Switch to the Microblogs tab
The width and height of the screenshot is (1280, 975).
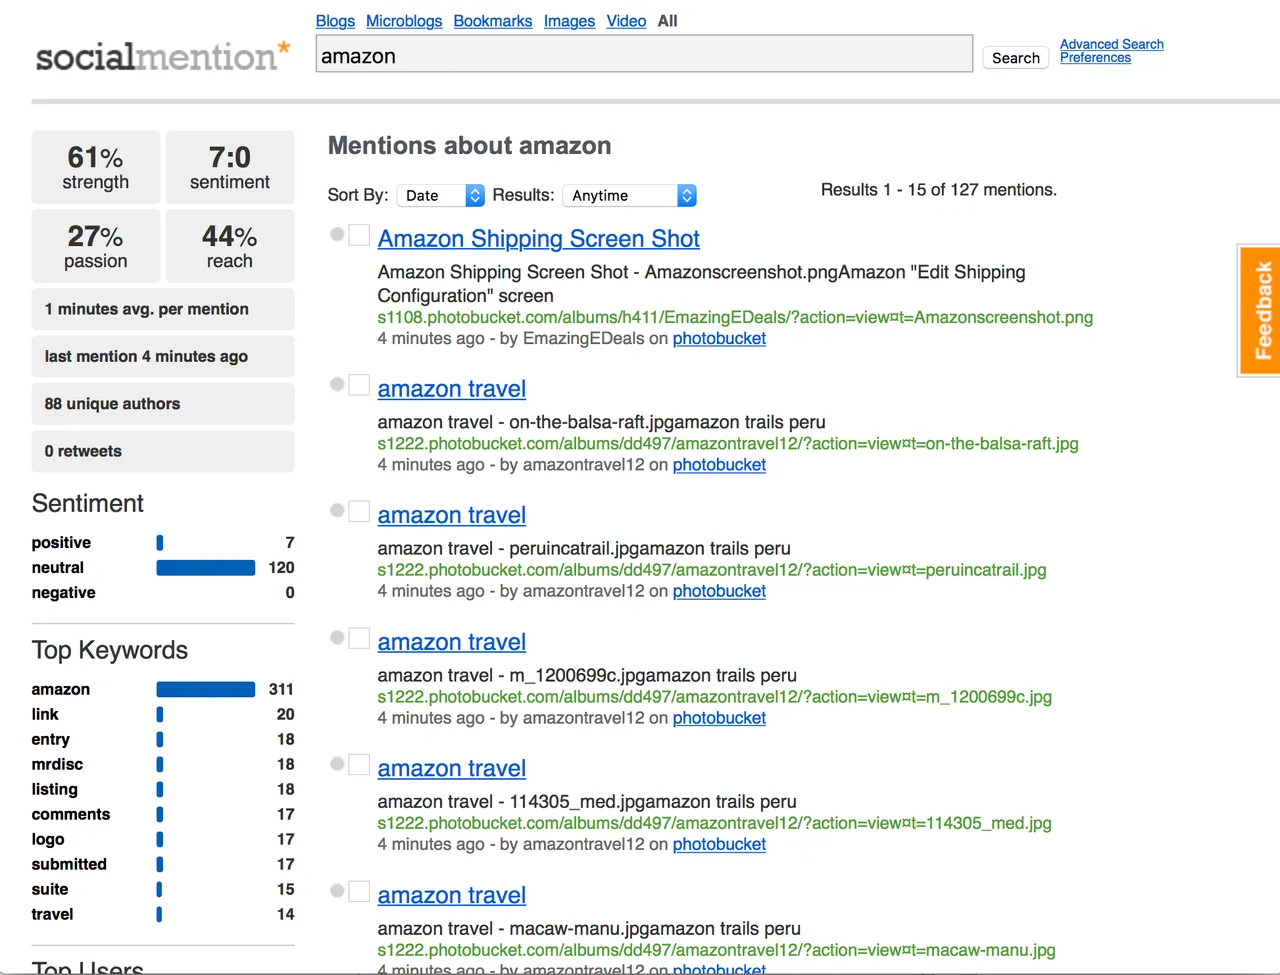[x=404, y=21]
